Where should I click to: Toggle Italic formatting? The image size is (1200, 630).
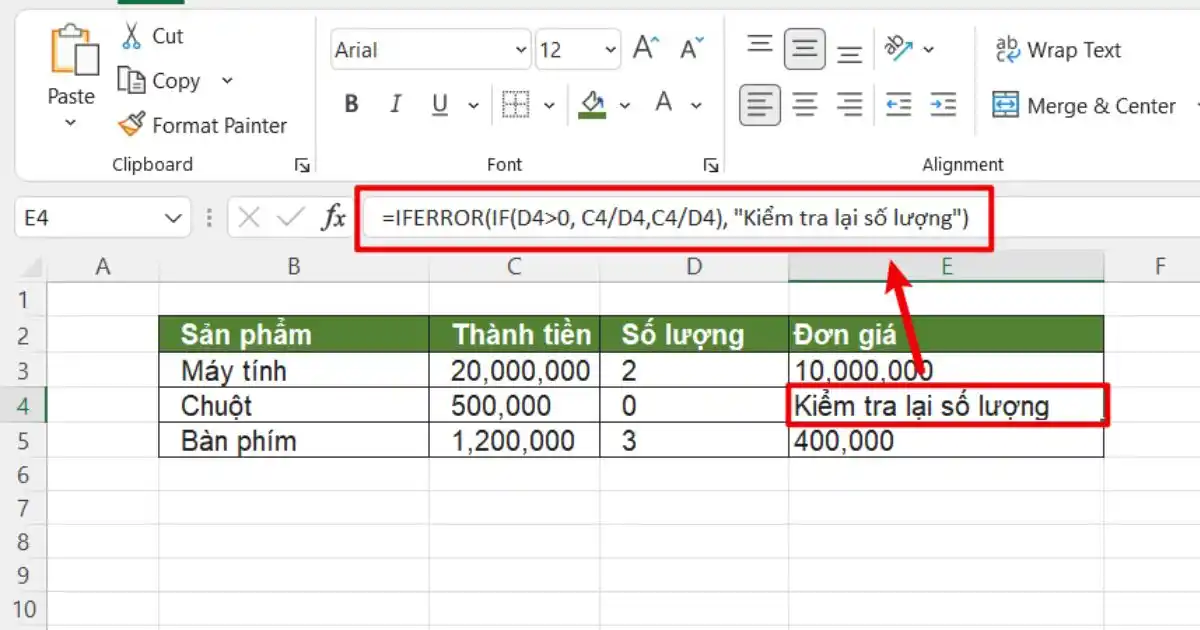click(x=396, y=104)
